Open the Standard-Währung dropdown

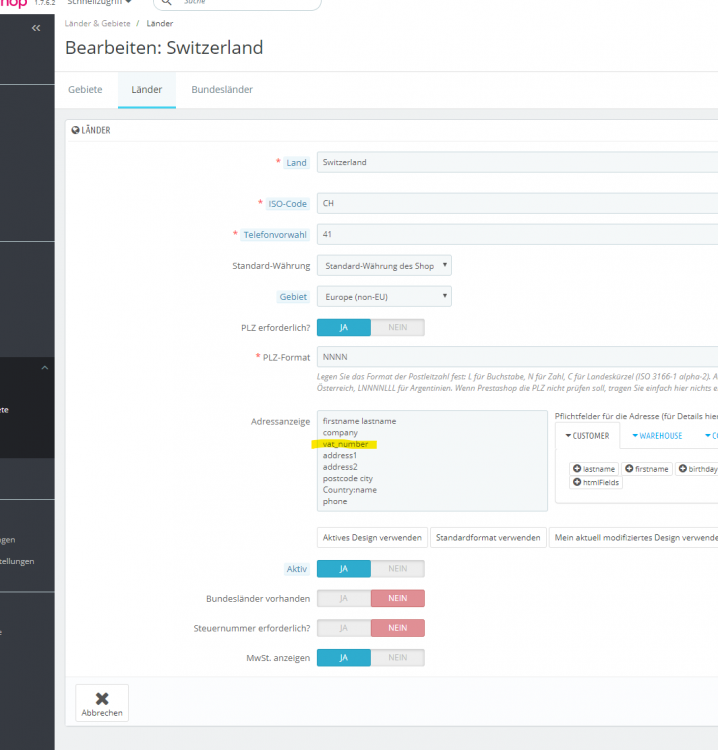tap(384, 265)
